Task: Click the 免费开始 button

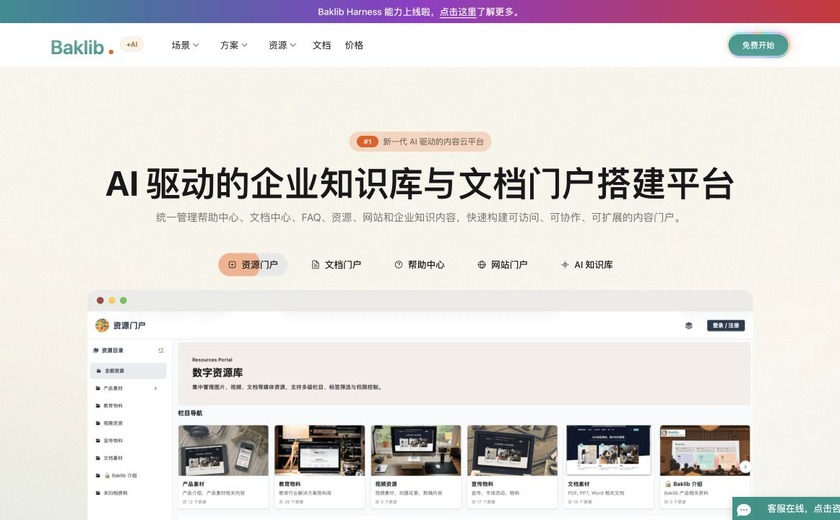Action: click(758, 45)
